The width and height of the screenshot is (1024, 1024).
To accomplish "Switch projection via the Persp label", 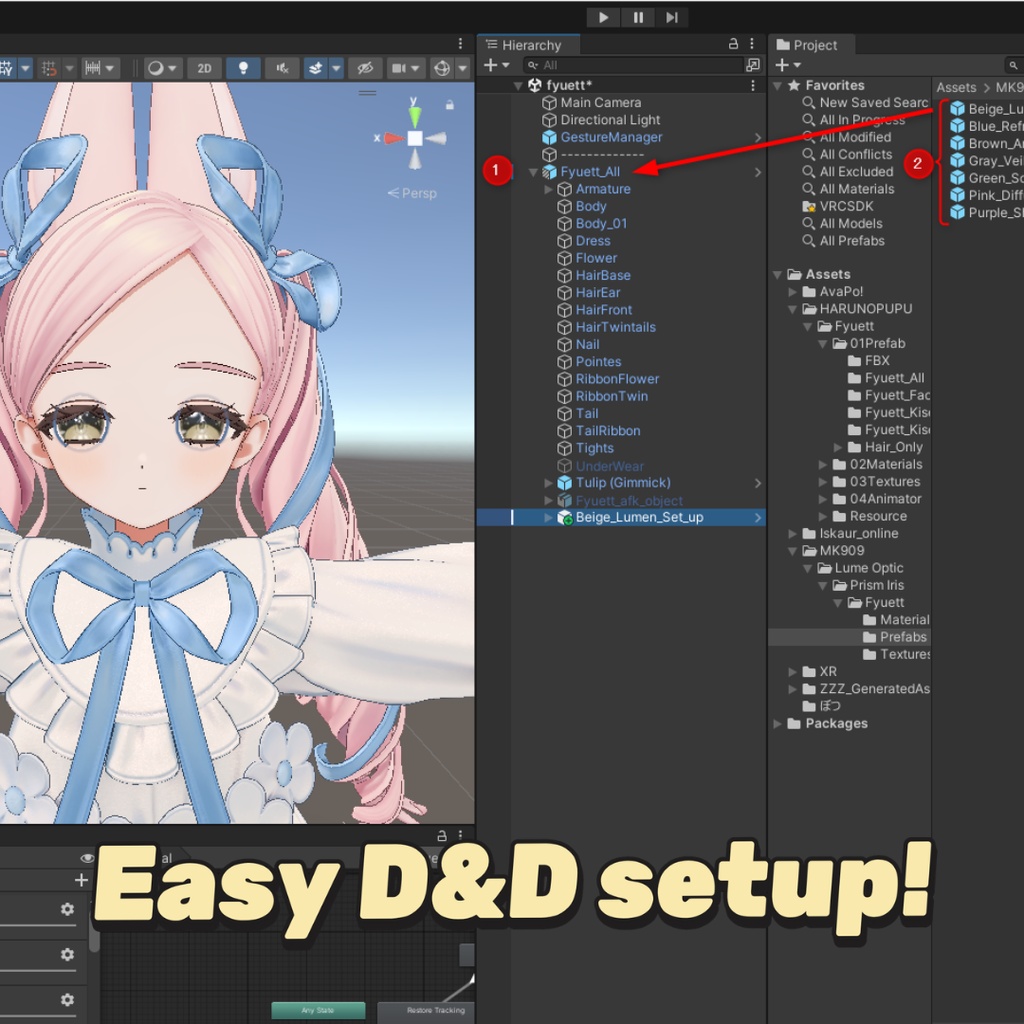I will point(412,193).
